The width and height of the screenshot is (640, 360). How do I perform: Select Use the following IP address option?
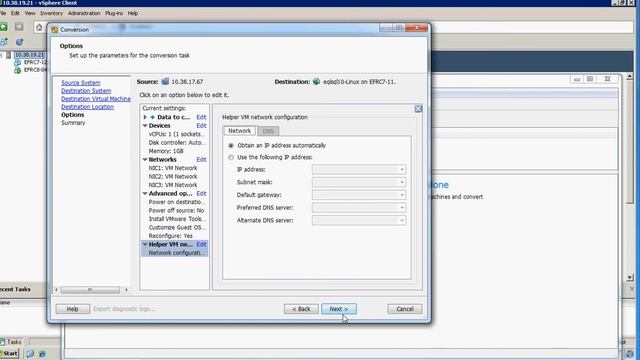[231, 158]
